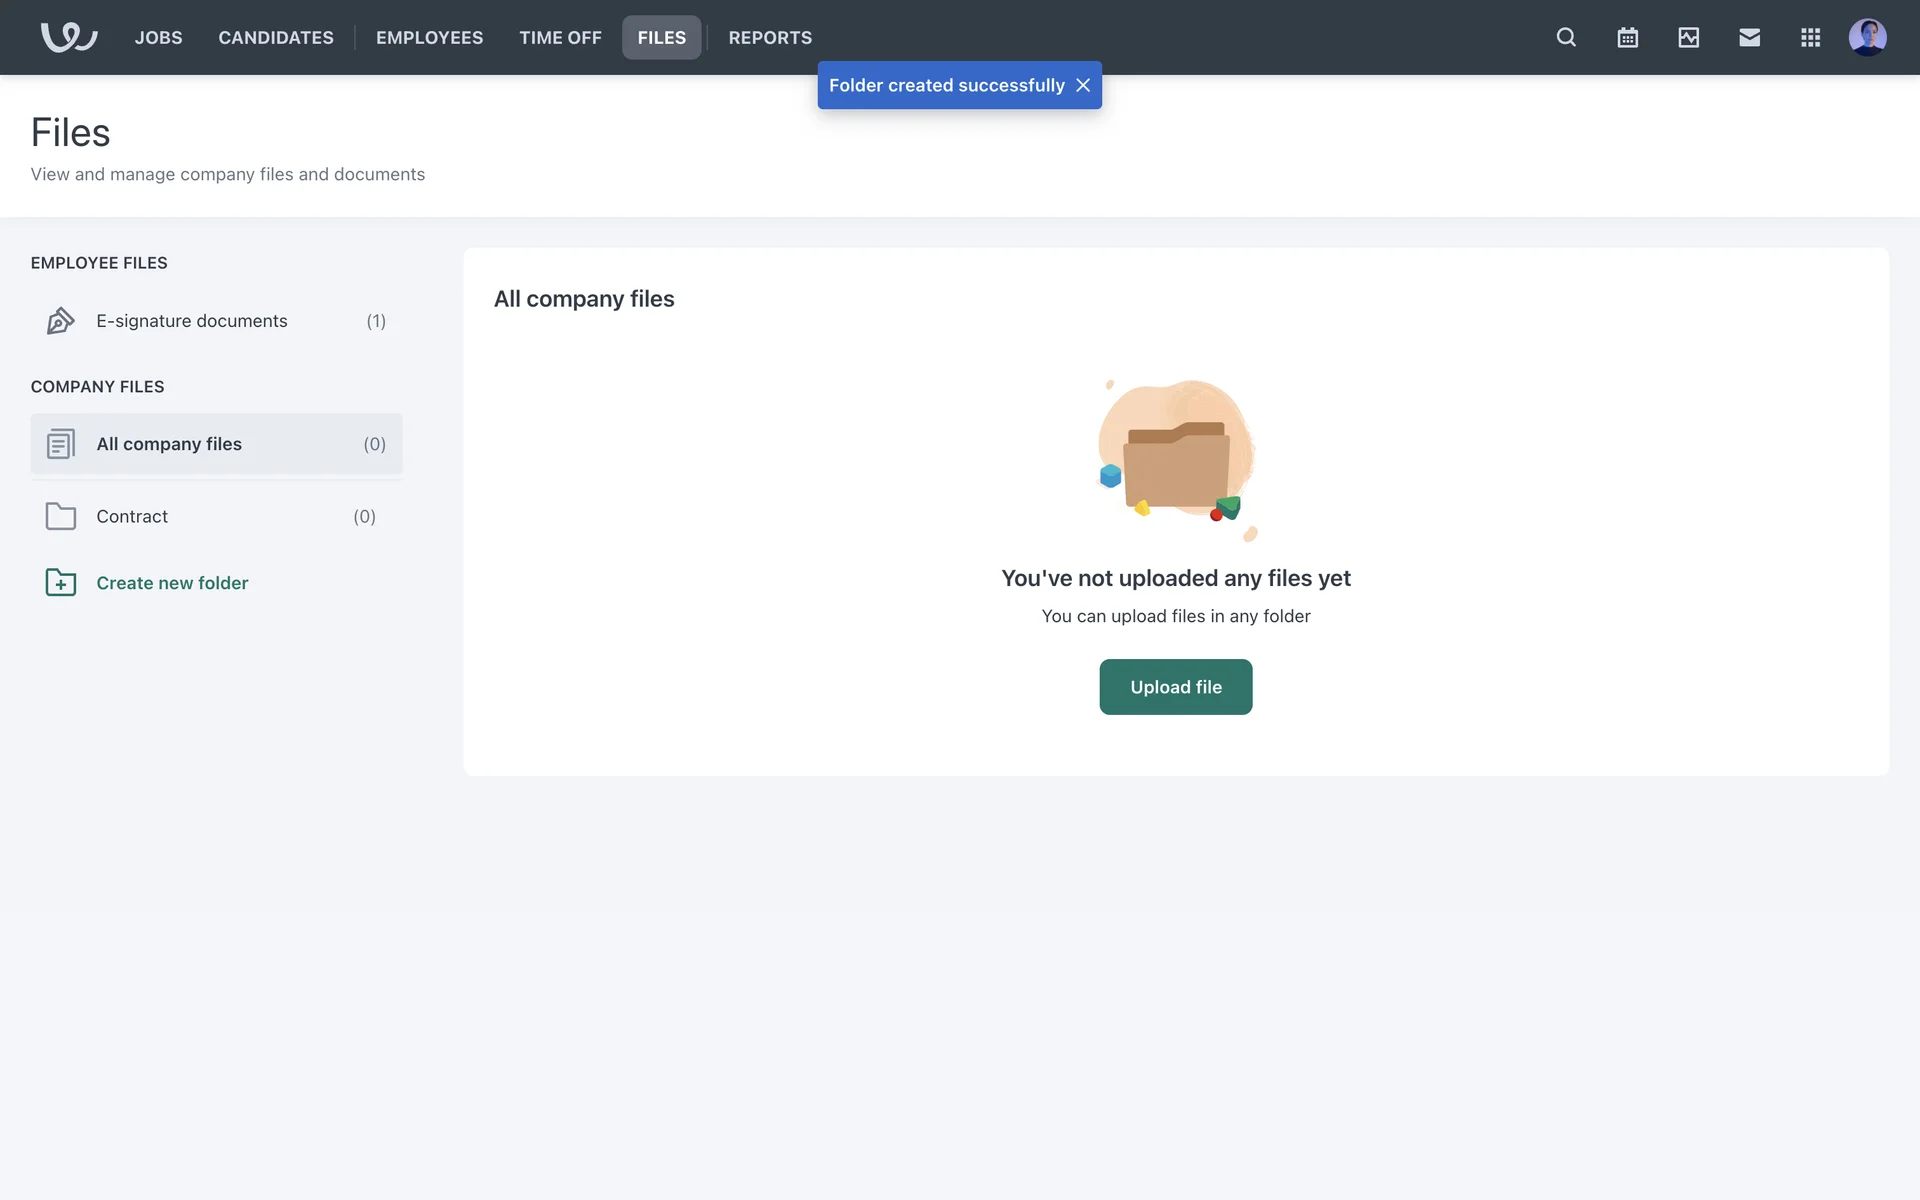The width and height of the screenshot is (1920, 1200).
Task: Click the user profile avatar
Action: coord(1867,37)
